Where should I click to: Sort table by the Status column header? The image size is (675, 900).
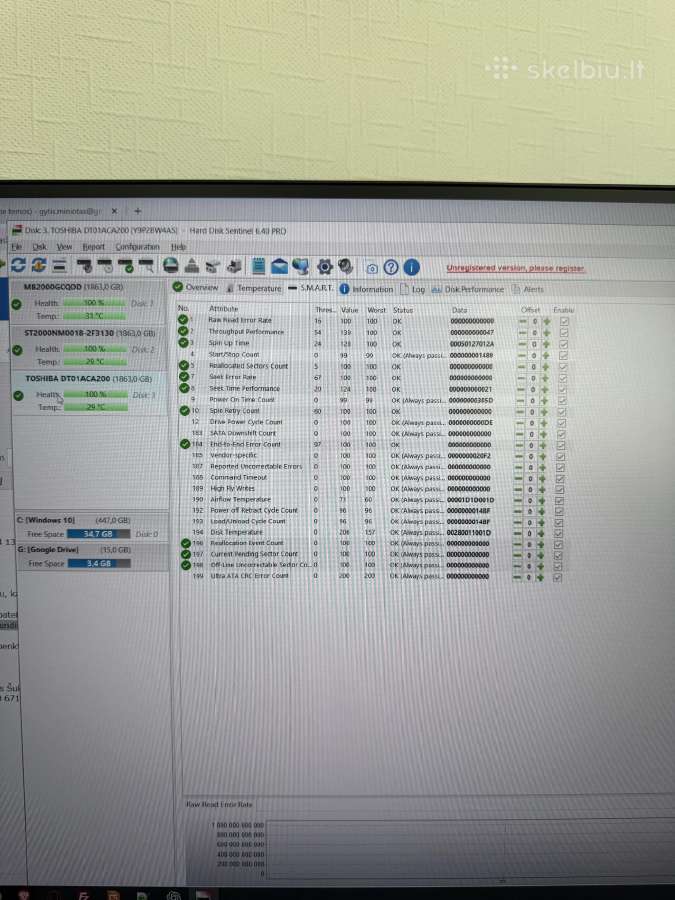click(403, 310)
